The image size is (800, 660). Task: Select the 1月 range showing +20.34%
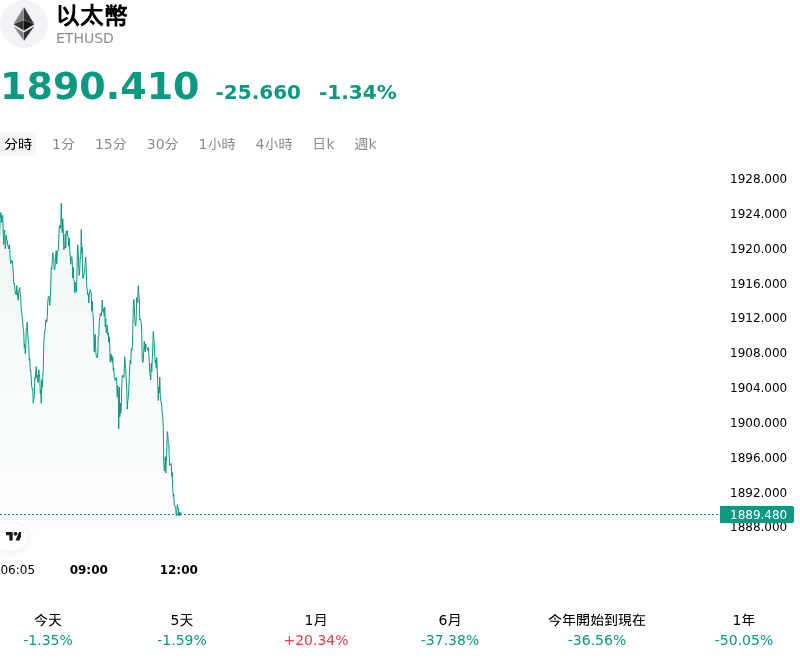316,630
